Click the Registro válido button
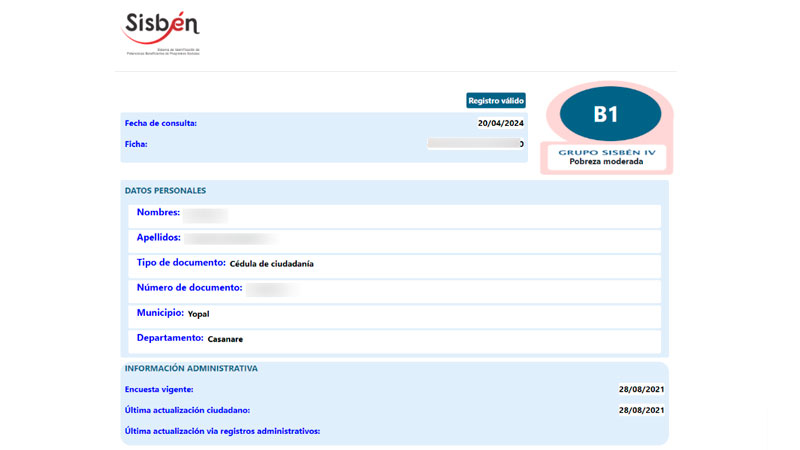The image size is (800, 450). pos(496,101)
